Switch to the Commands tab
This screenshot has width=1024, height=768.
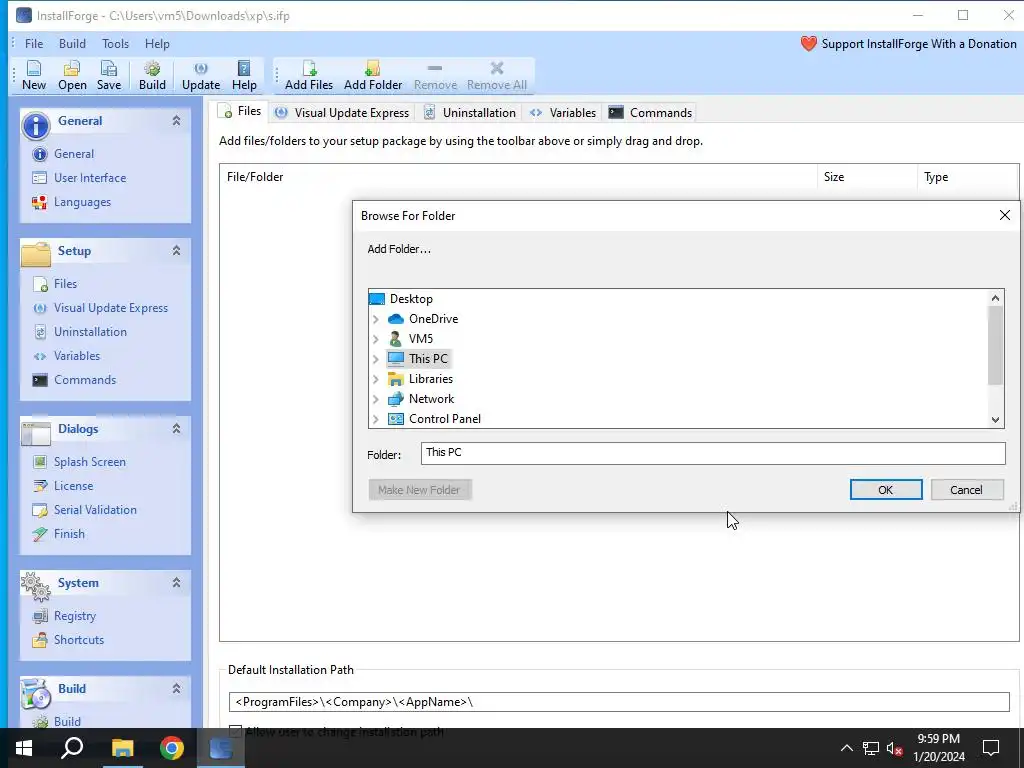(x=650, y=113)
